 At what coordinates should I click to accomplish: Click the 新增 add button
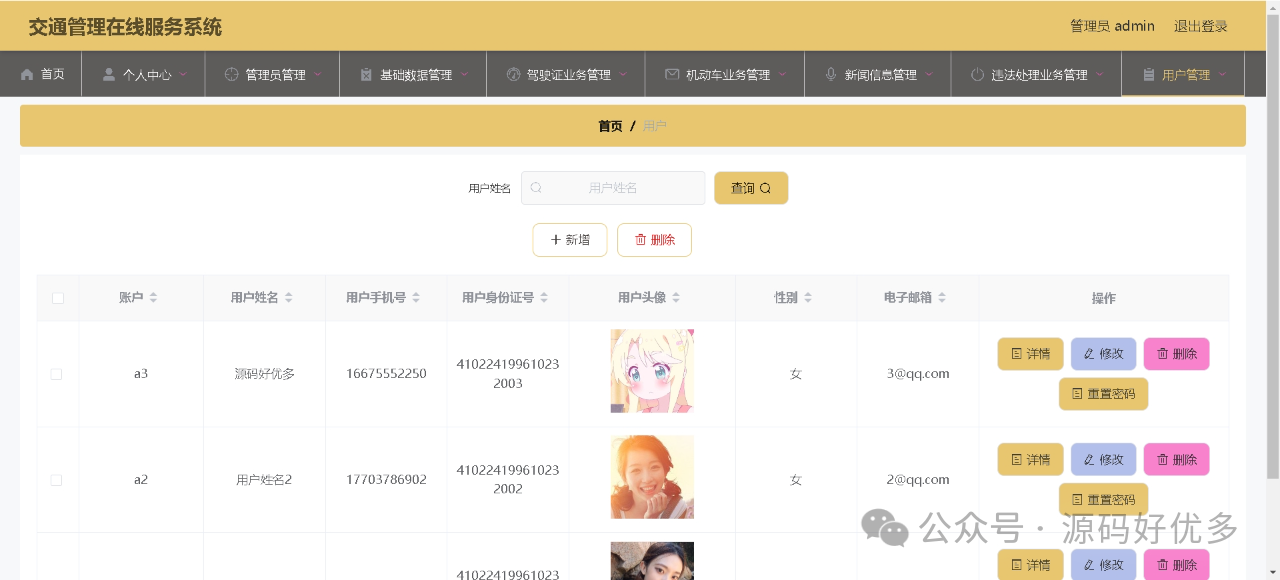pos(570,240)
